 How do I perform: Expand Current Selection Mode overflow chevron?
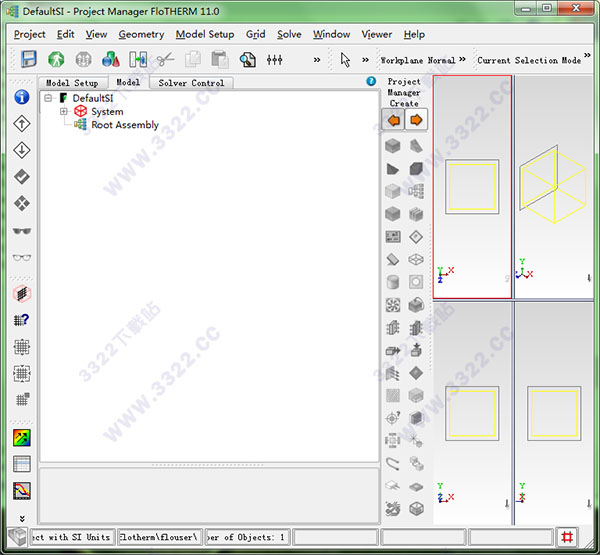coord(587,55)
